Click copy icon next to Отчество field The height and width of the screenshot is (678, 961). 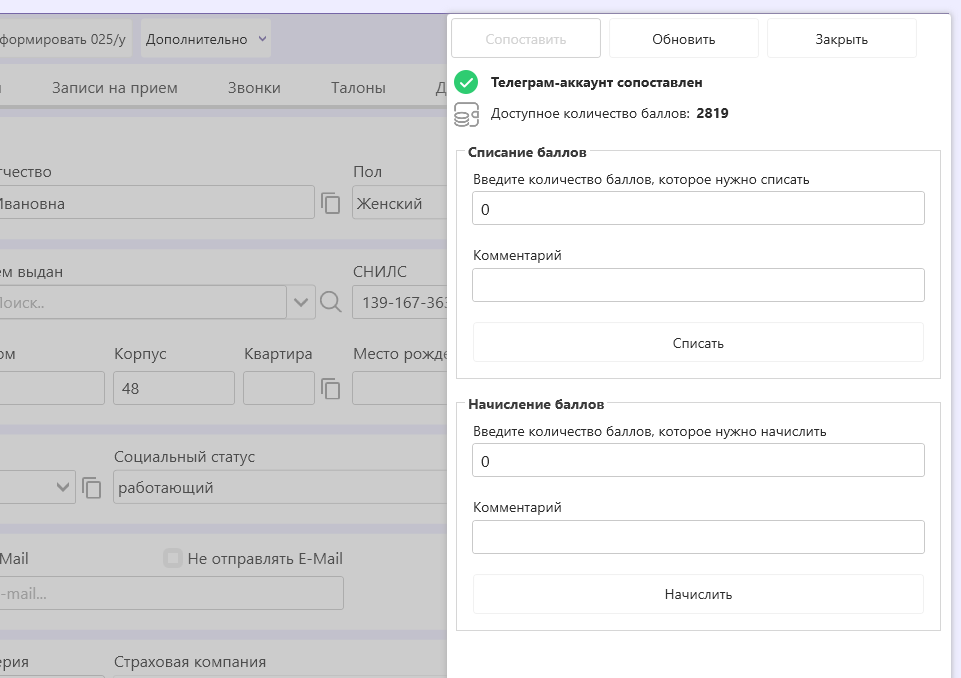tap(330, 203)
